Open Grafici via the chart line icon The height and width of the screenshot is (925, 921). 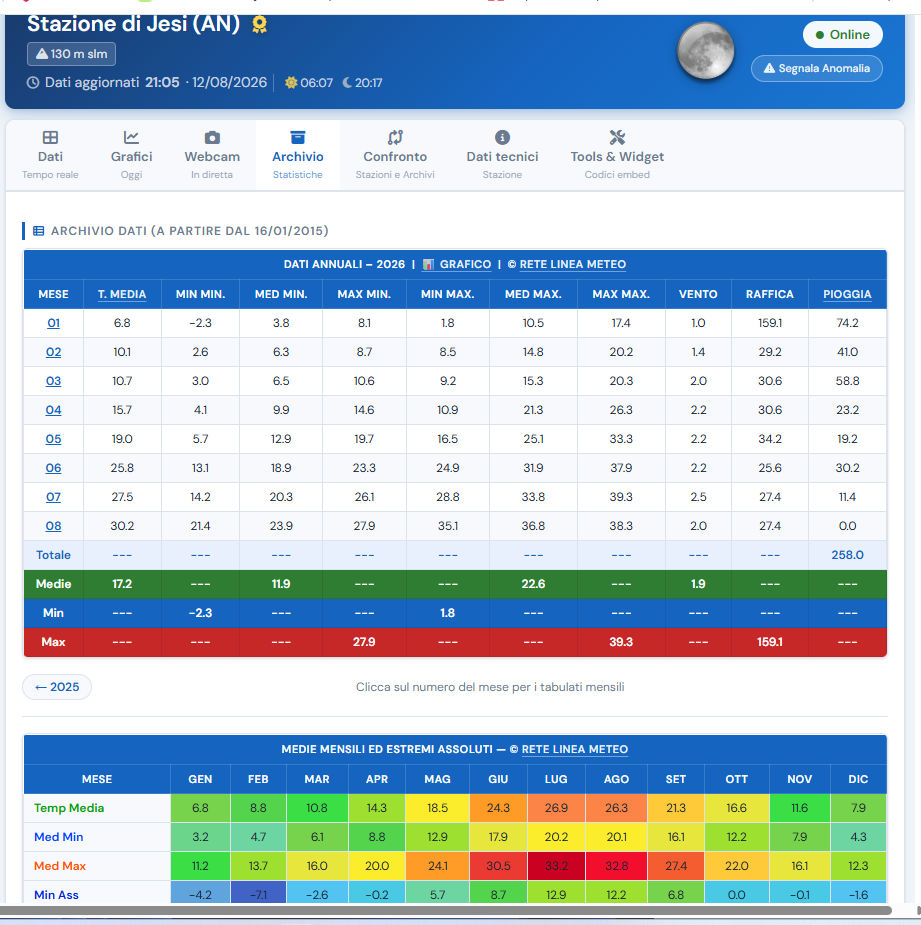point(131,137)
